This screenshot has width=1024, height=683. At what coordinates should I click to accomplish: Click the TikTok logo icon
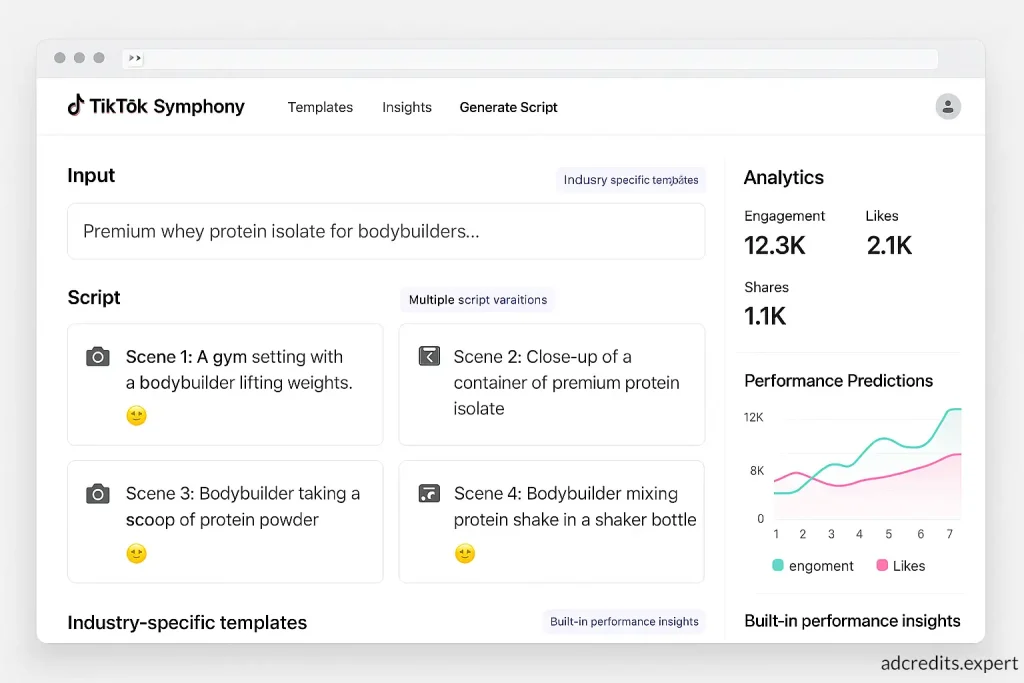point(75,105)
